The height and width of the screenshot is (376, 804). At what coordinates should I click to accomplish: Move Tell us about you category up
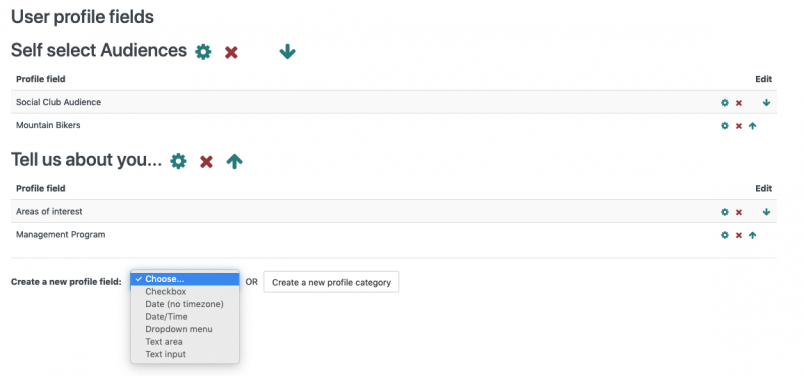(x=234, y=162)
